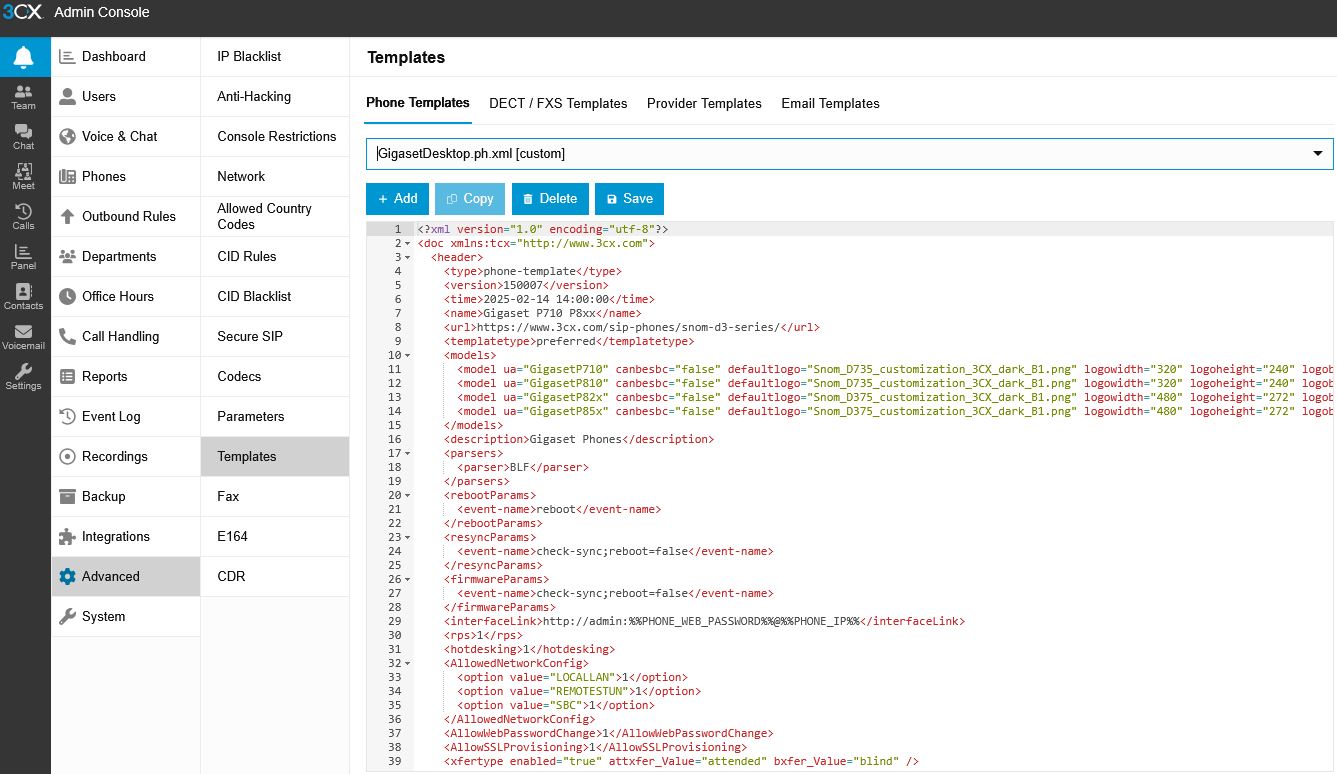Image resolution: width=1337 pixels, height=774 pixels.
Task: Click the Recordings record icon
Action: [x=67, y=457]
